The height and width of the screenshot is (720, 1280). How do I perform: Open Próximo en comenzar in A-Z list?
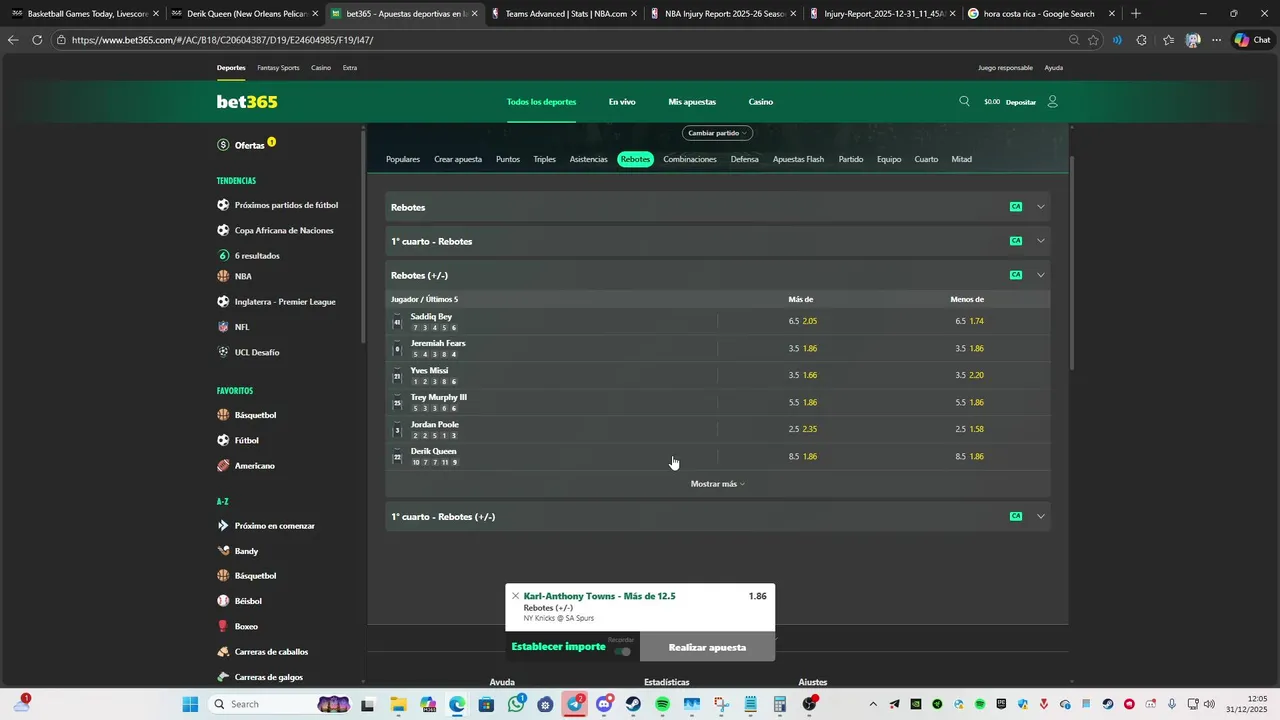(274, 526)
